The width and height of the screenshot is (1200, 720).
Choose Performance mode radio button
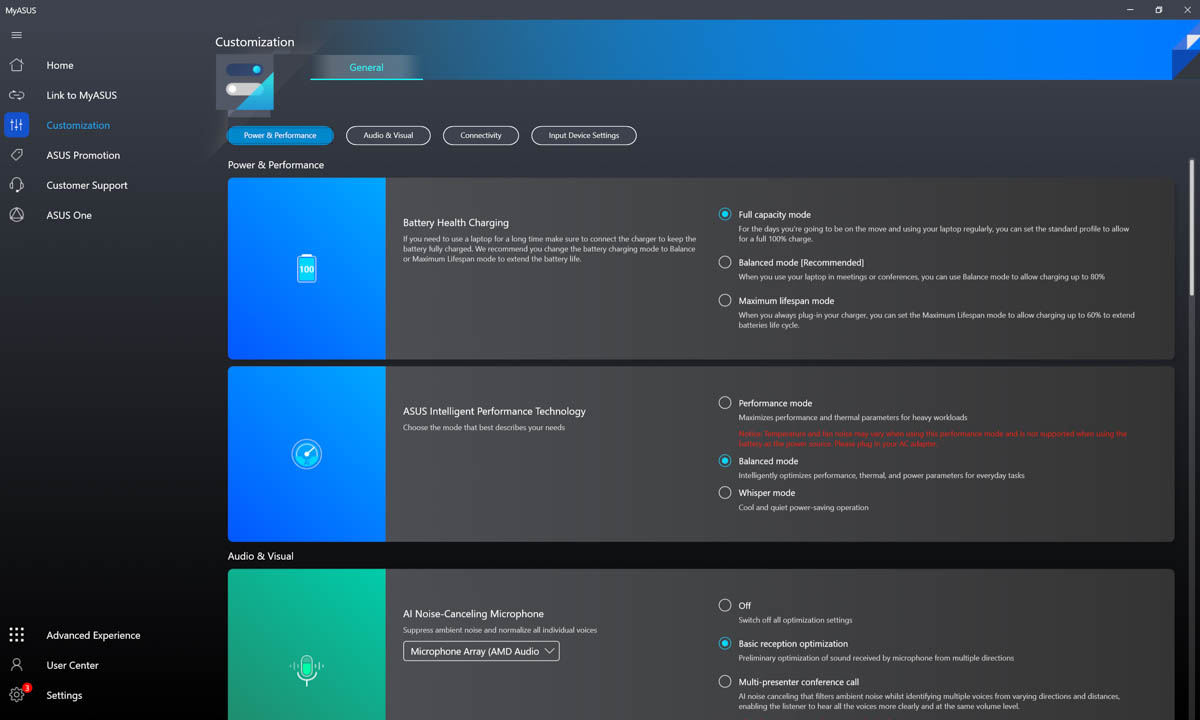[x=725, y=403]
